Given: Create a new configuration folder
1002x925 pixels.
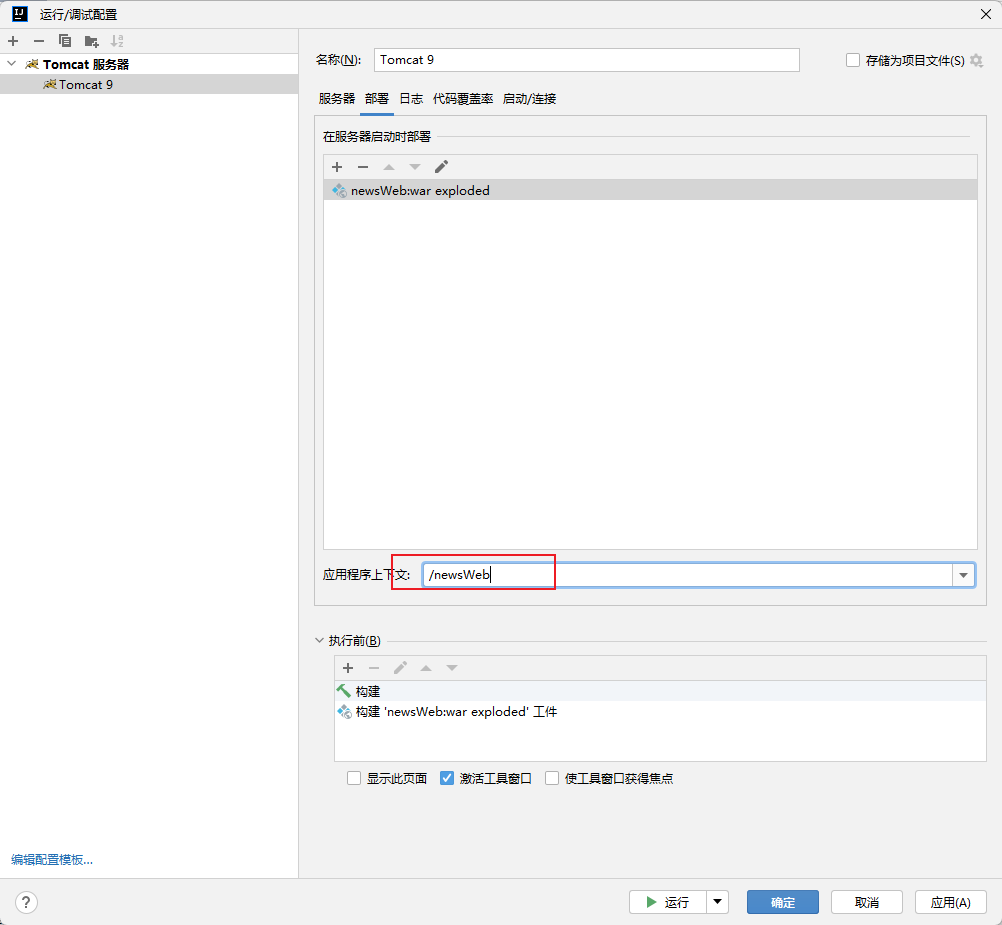Looking at the screenshot, I should point(91,42).
